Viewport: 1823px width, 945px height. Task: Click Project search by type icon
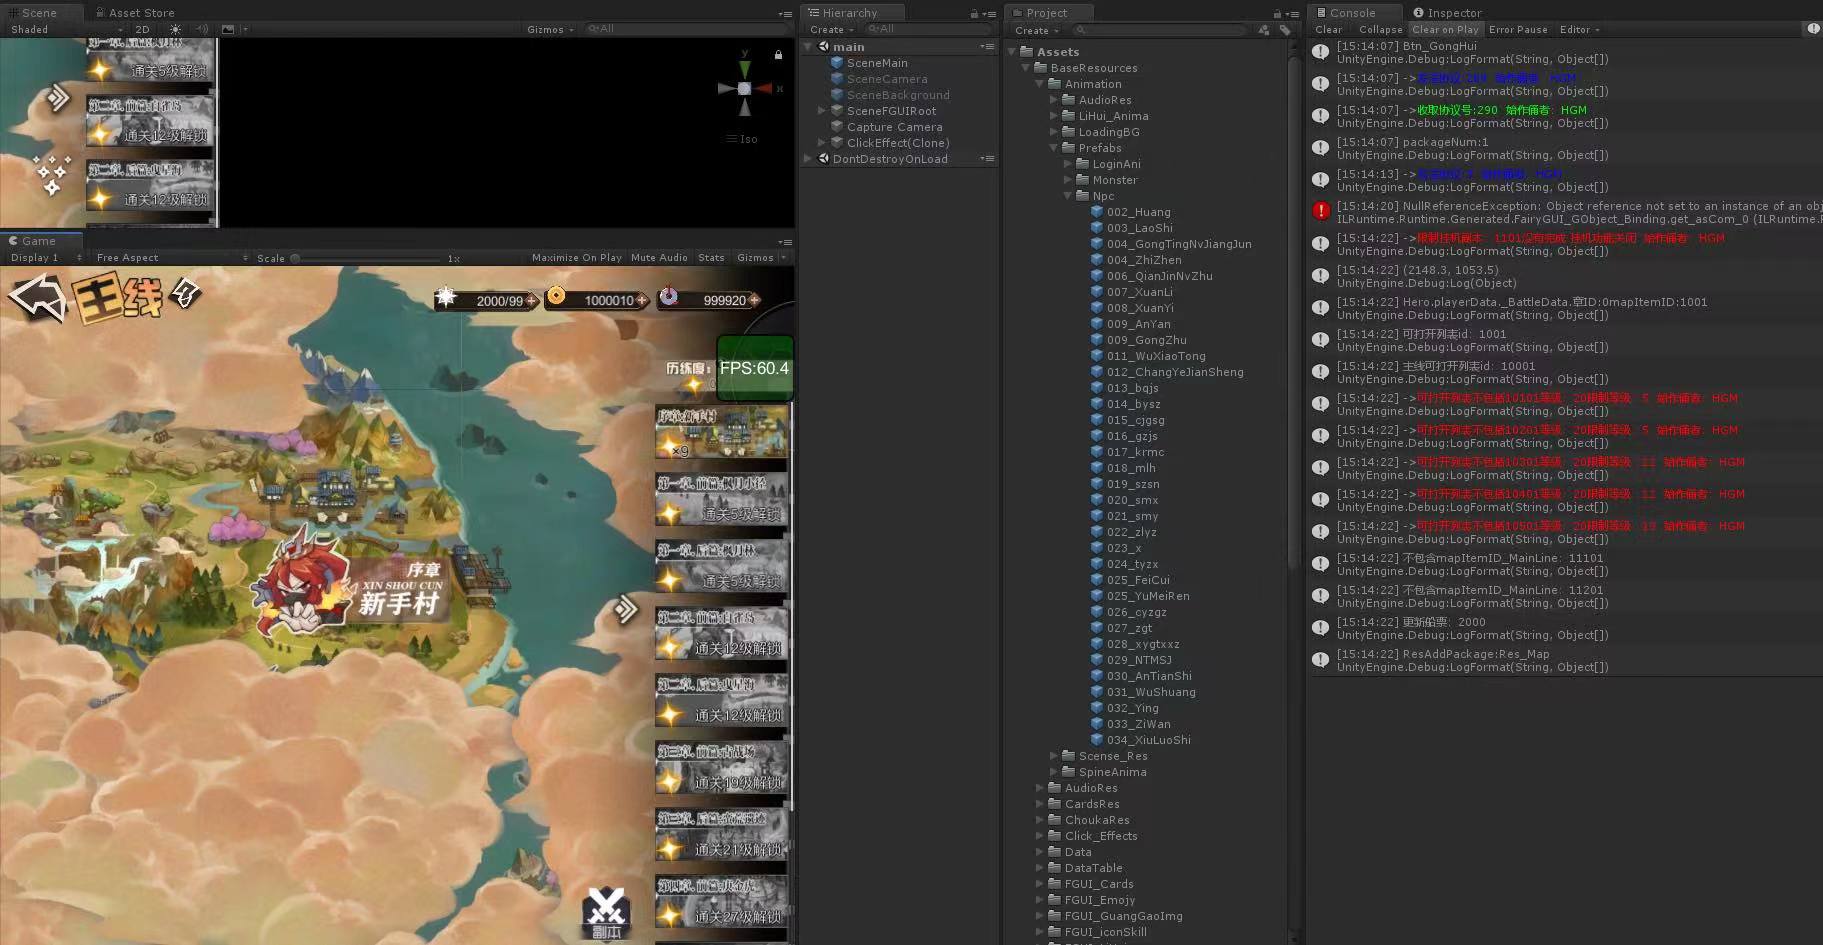point(1264,30)
